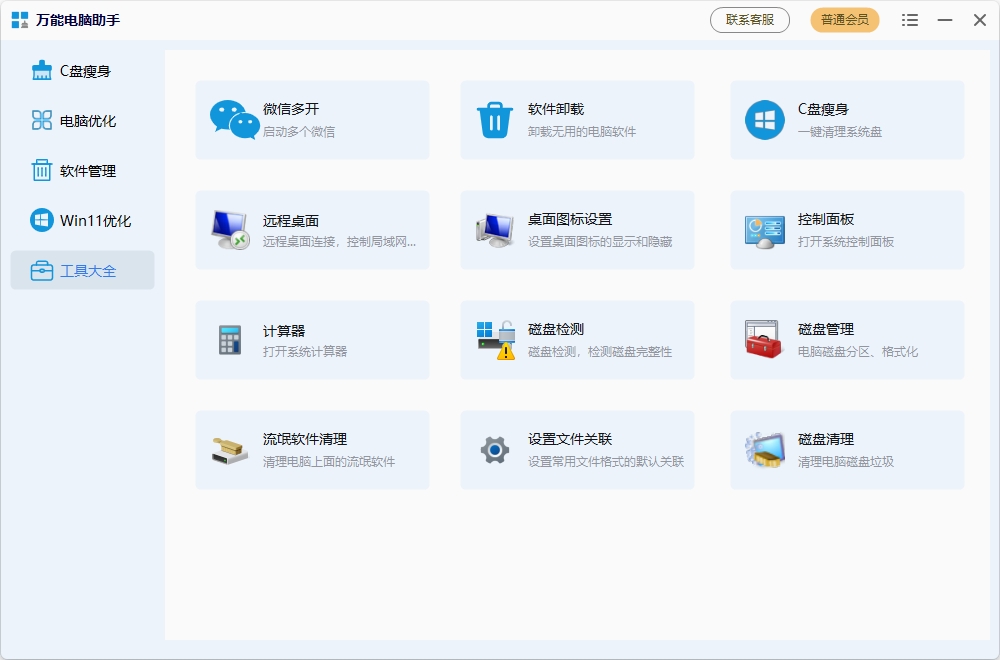Viewport: 1000px width, 660px height.
Task: Start 磁盘检测 disk check tool
Action: click(494, 340)
